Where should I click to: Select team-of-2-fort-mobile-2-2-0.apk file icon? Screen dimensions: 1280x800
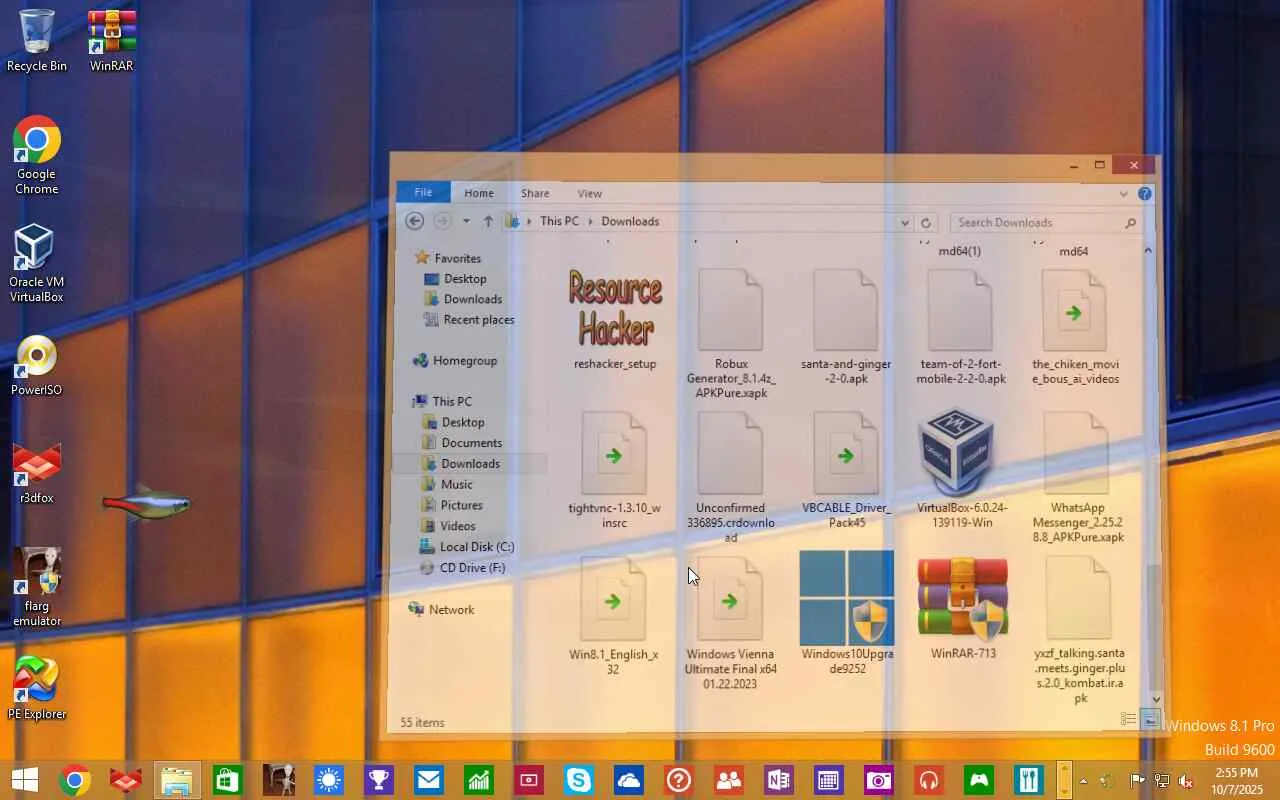(x=961, y=309)
